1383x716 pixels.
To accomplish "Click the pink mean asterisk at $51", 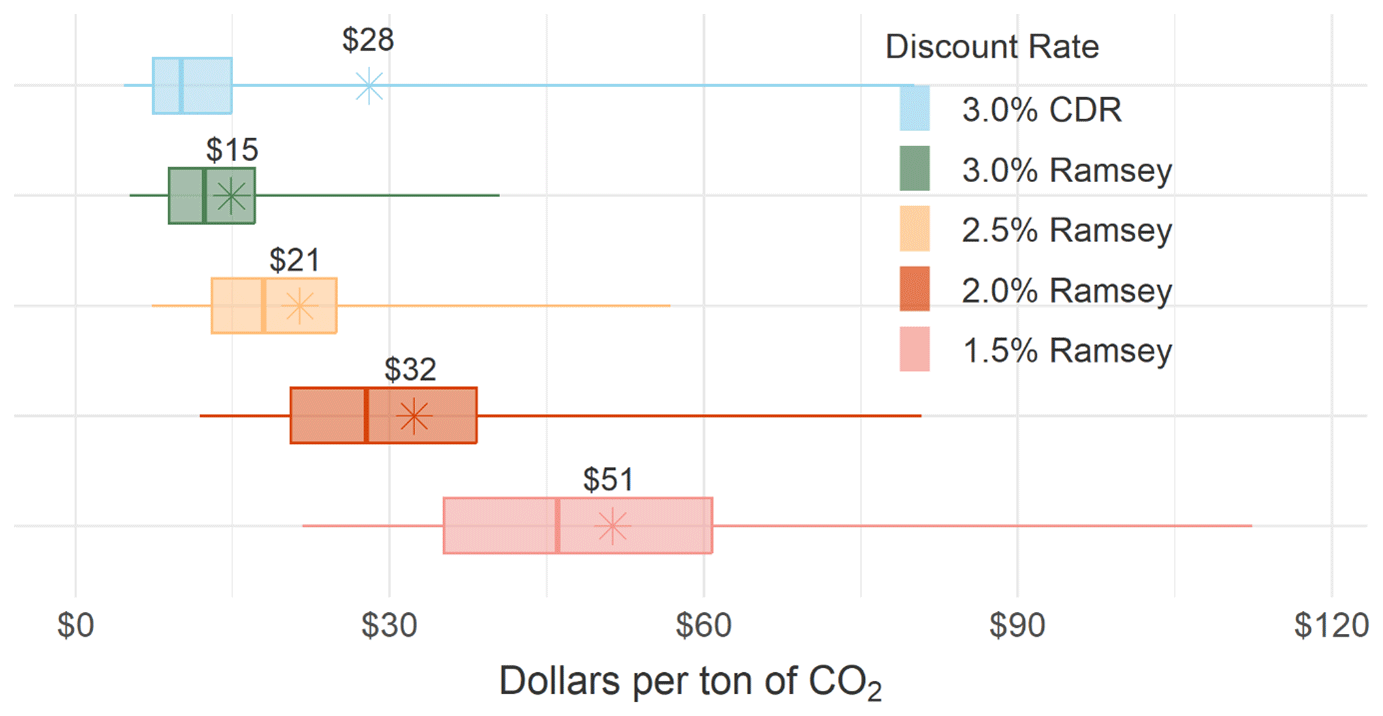I will point(612,525).
